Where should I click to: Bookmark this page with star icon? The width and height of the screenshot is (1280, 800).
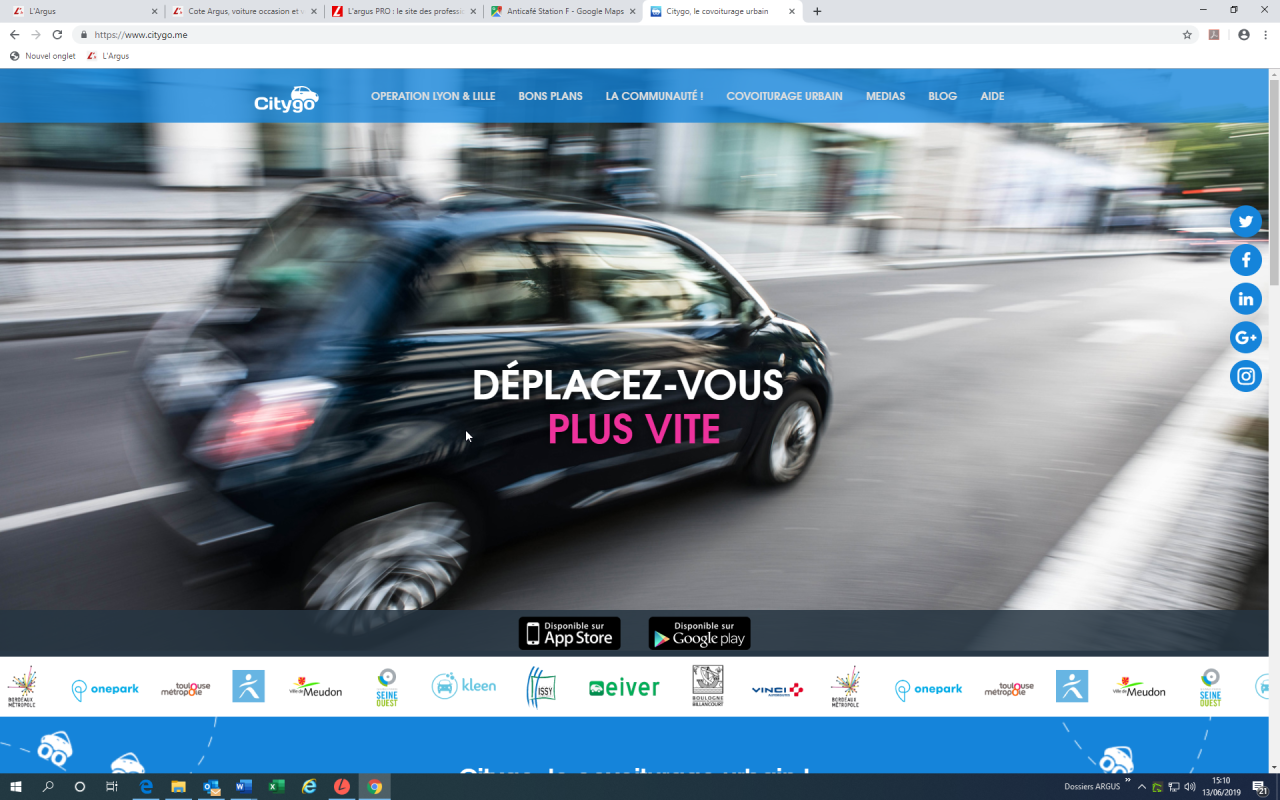[1187, 34]
